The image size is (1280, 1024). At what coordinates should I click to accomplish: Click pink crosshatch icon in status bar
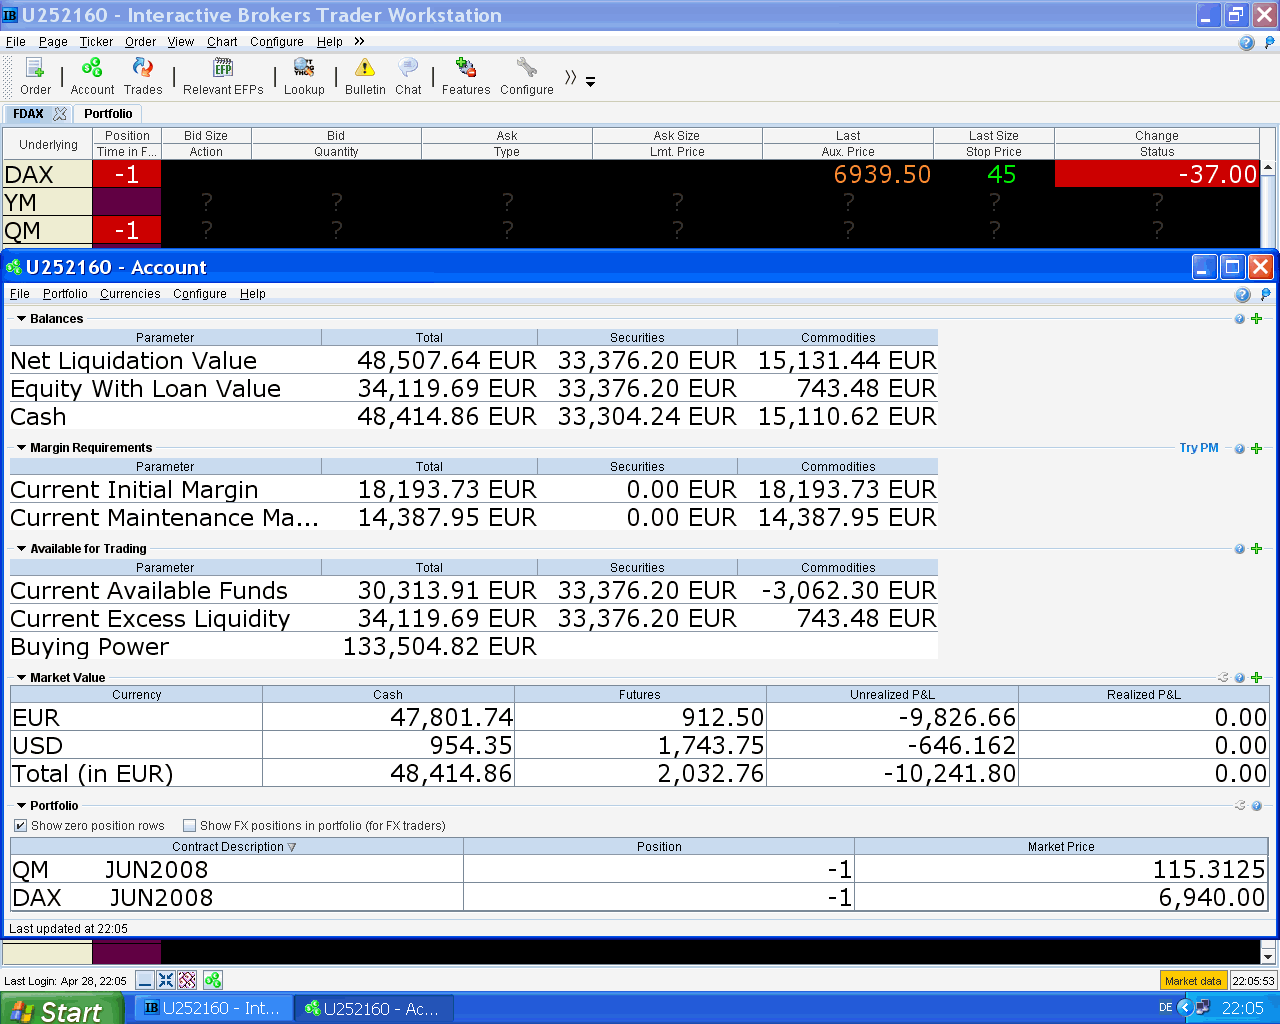click(187, 980)
